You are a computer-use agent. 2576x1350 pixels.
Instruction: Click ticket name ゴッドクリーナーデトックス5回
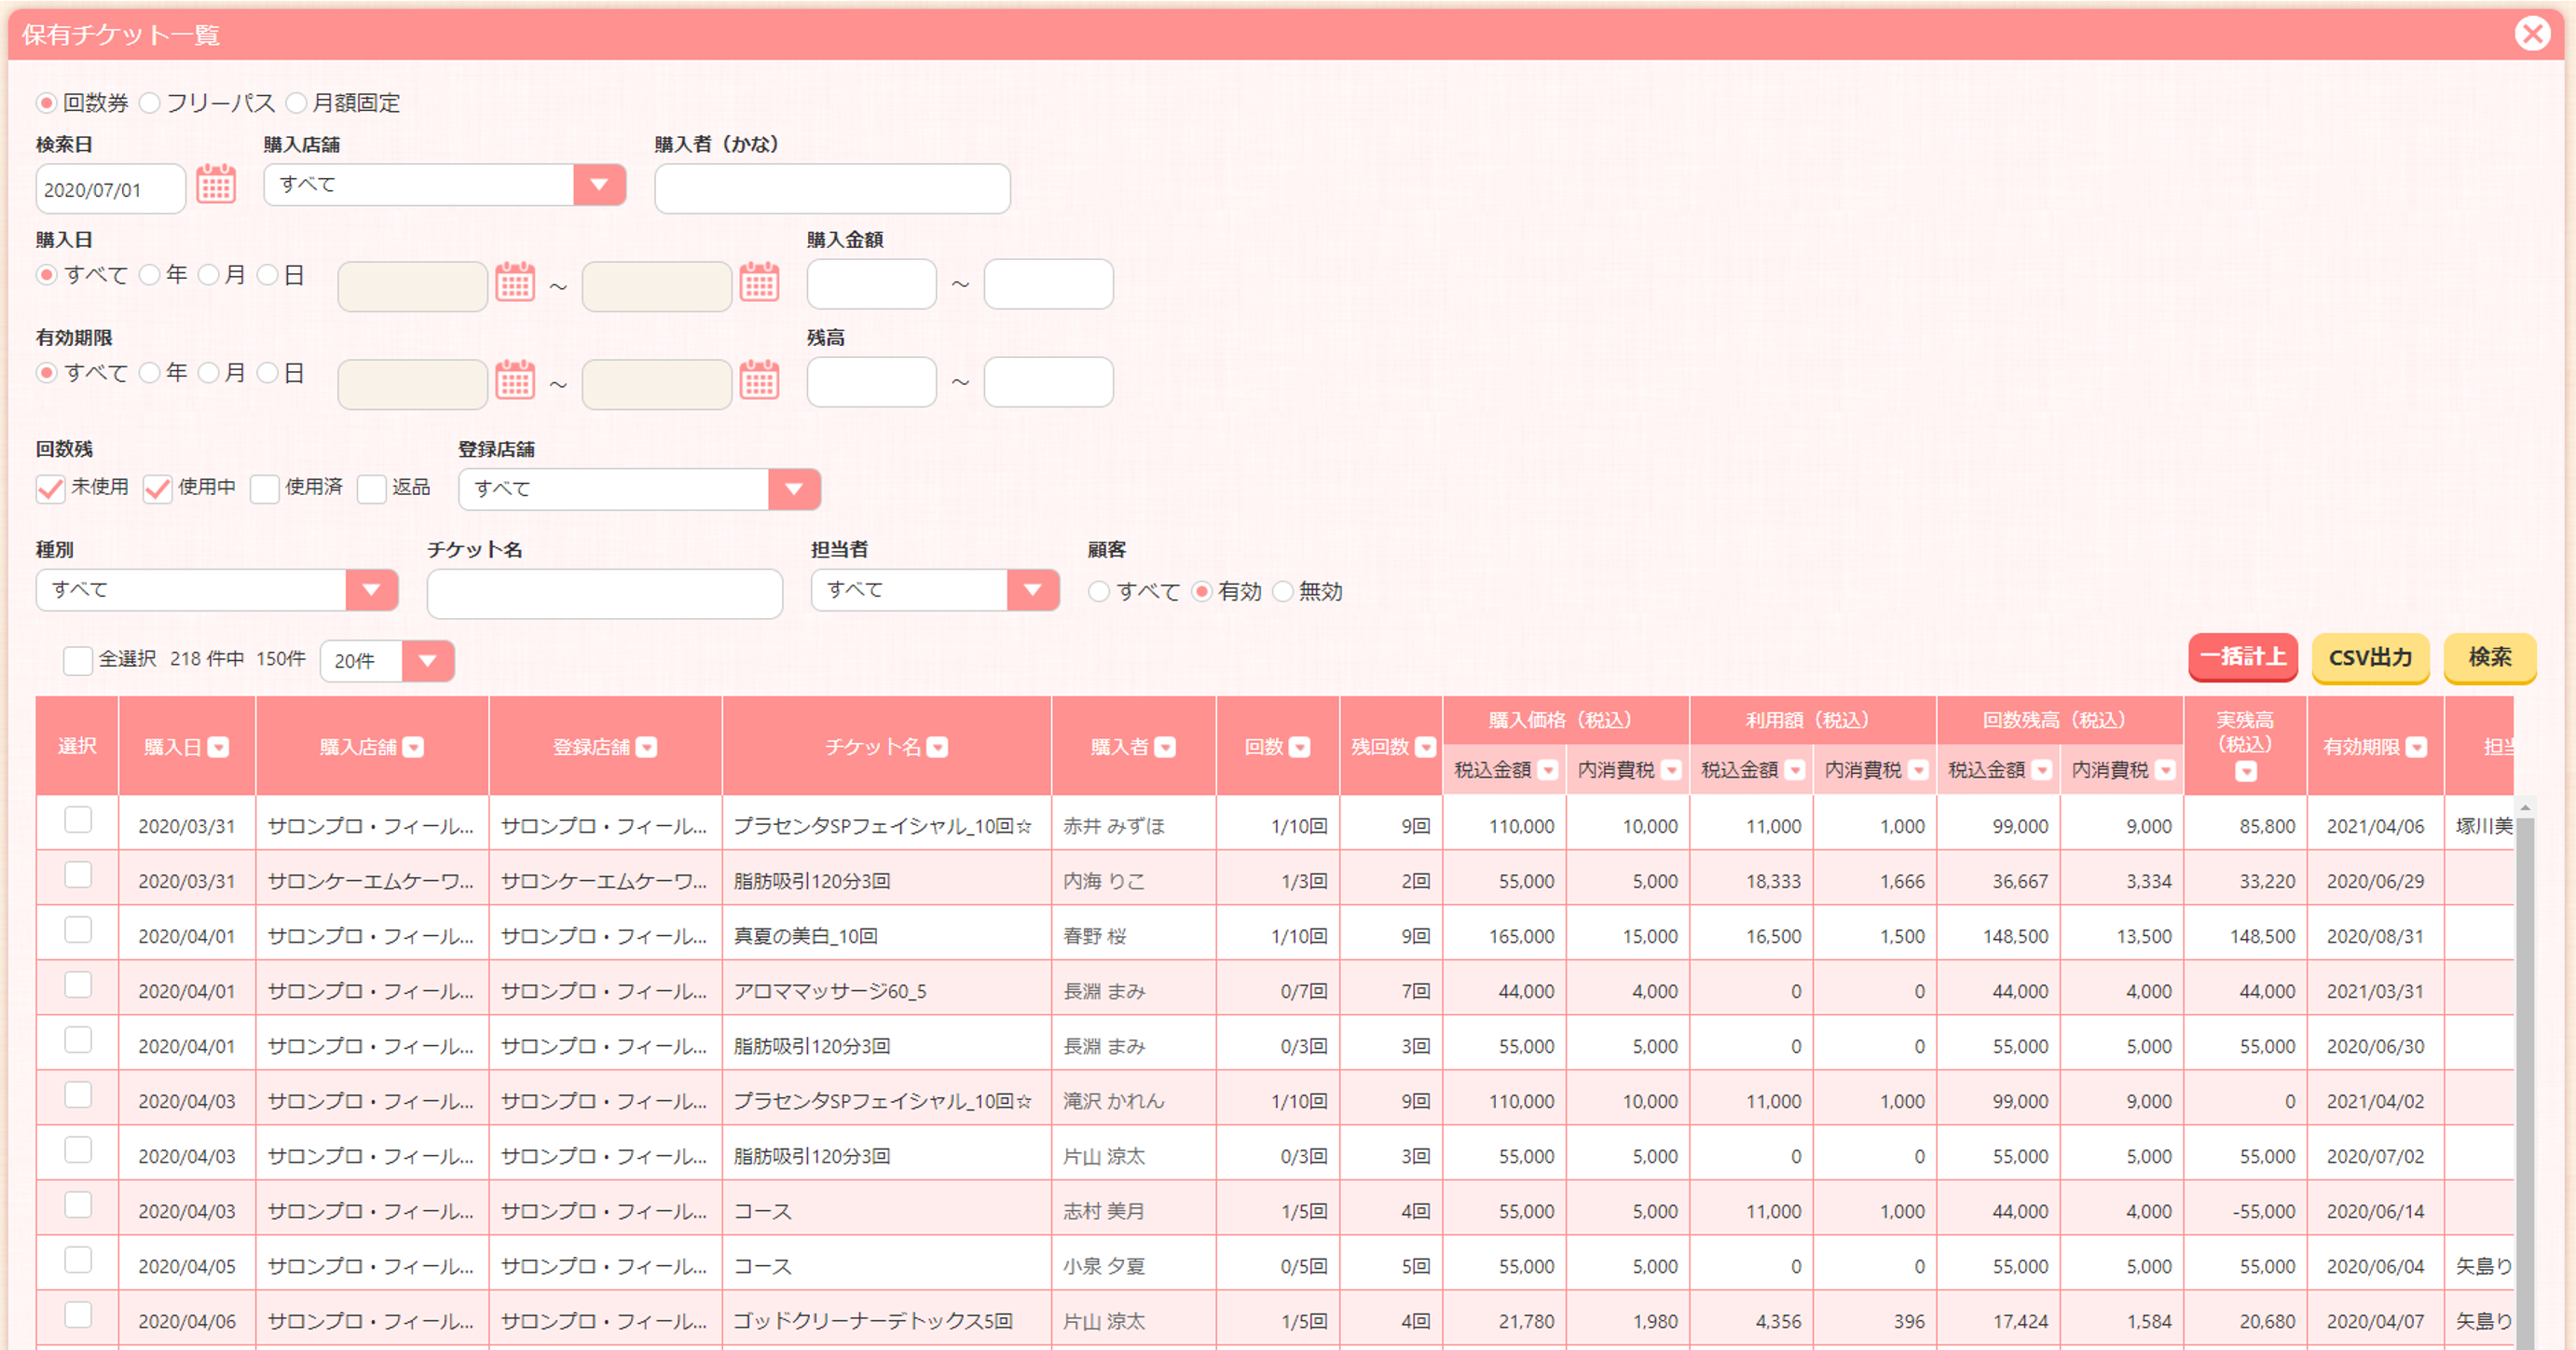872,1321
